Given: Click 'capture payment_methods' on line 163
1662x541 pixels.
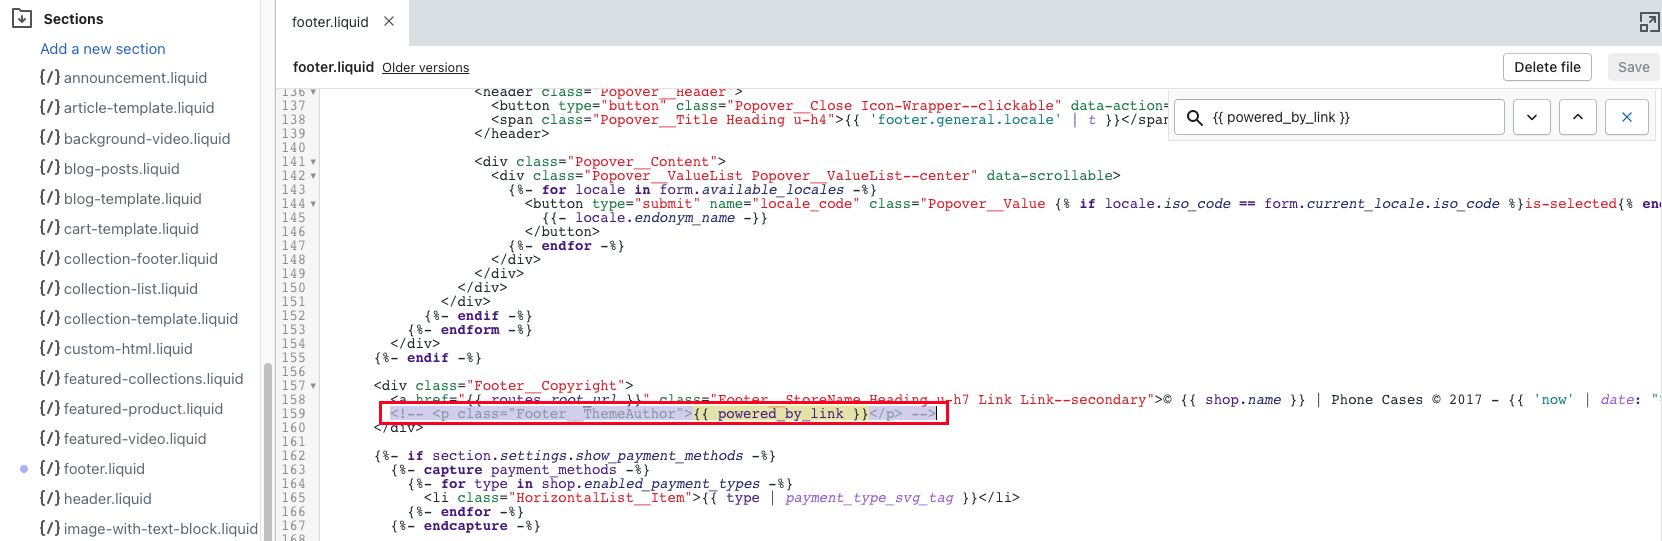Looking at the screenshot, I should pyautogui.click(x=520, y=470).
